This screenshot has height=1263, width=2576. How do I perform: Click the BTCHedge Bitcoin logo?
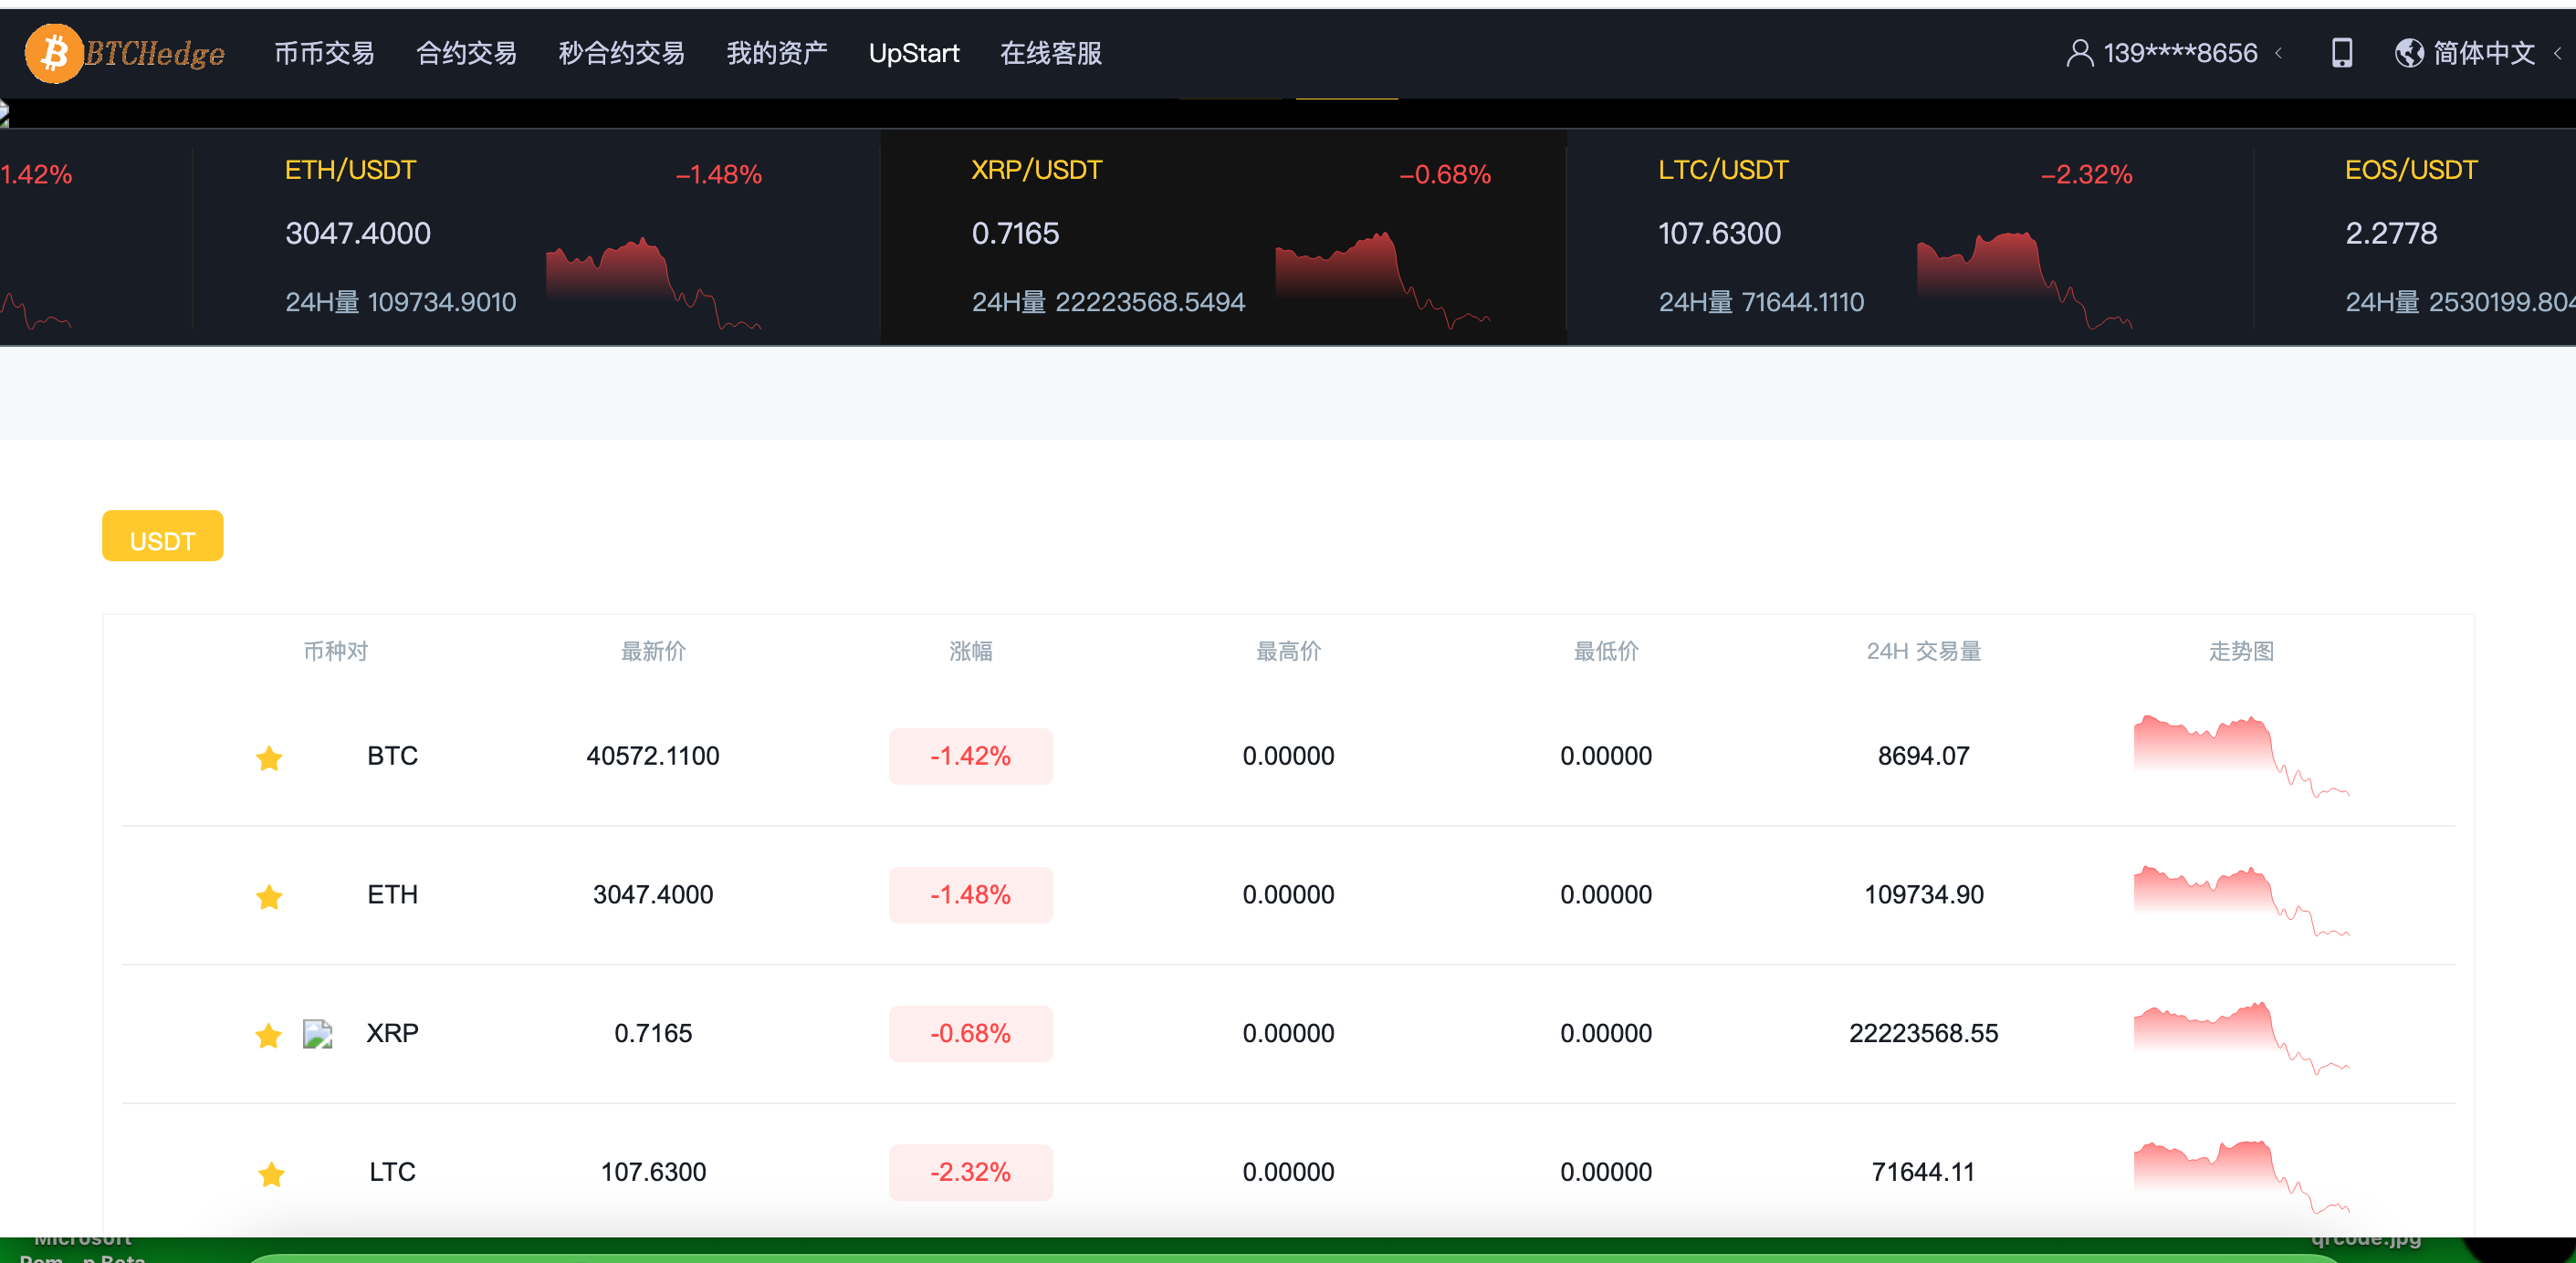pyautogui.click(x=55, y=53)
